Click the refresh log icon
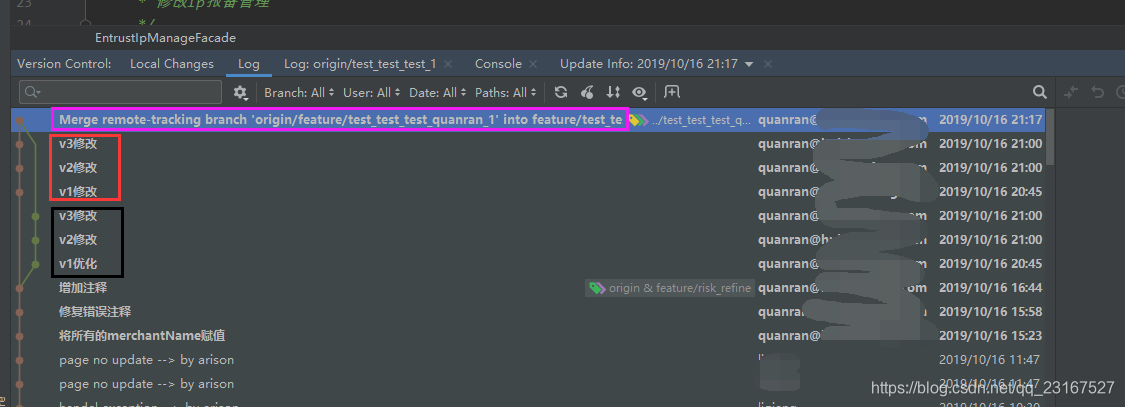The image size is (1125, 407). [x=561, y=93]
